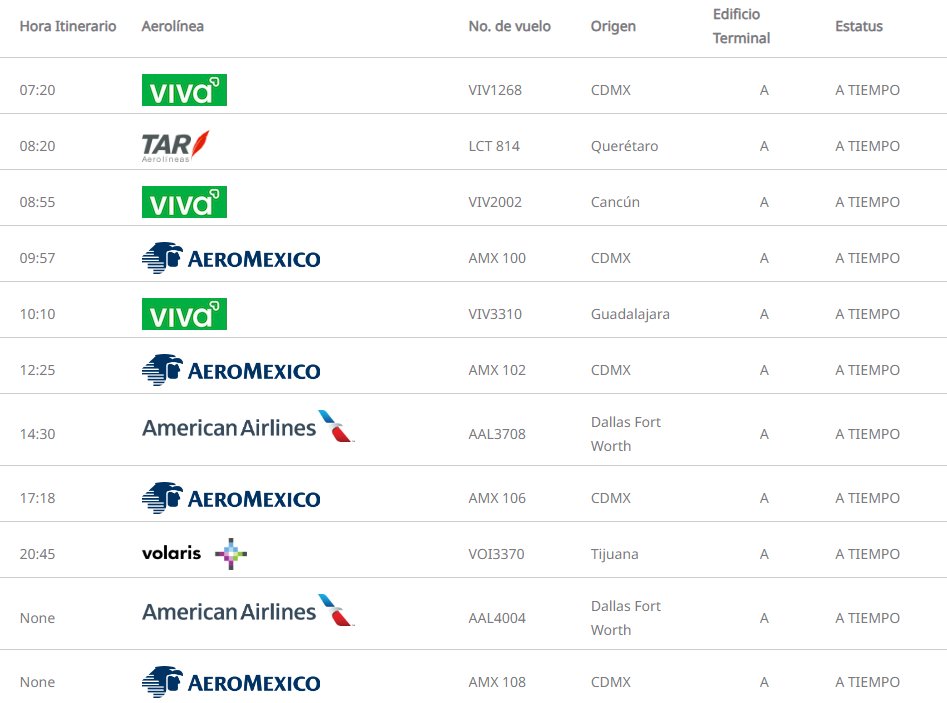Click the Viva logo for Guadalajara flight
Screen dimensions: 947x703
(184, 314)
